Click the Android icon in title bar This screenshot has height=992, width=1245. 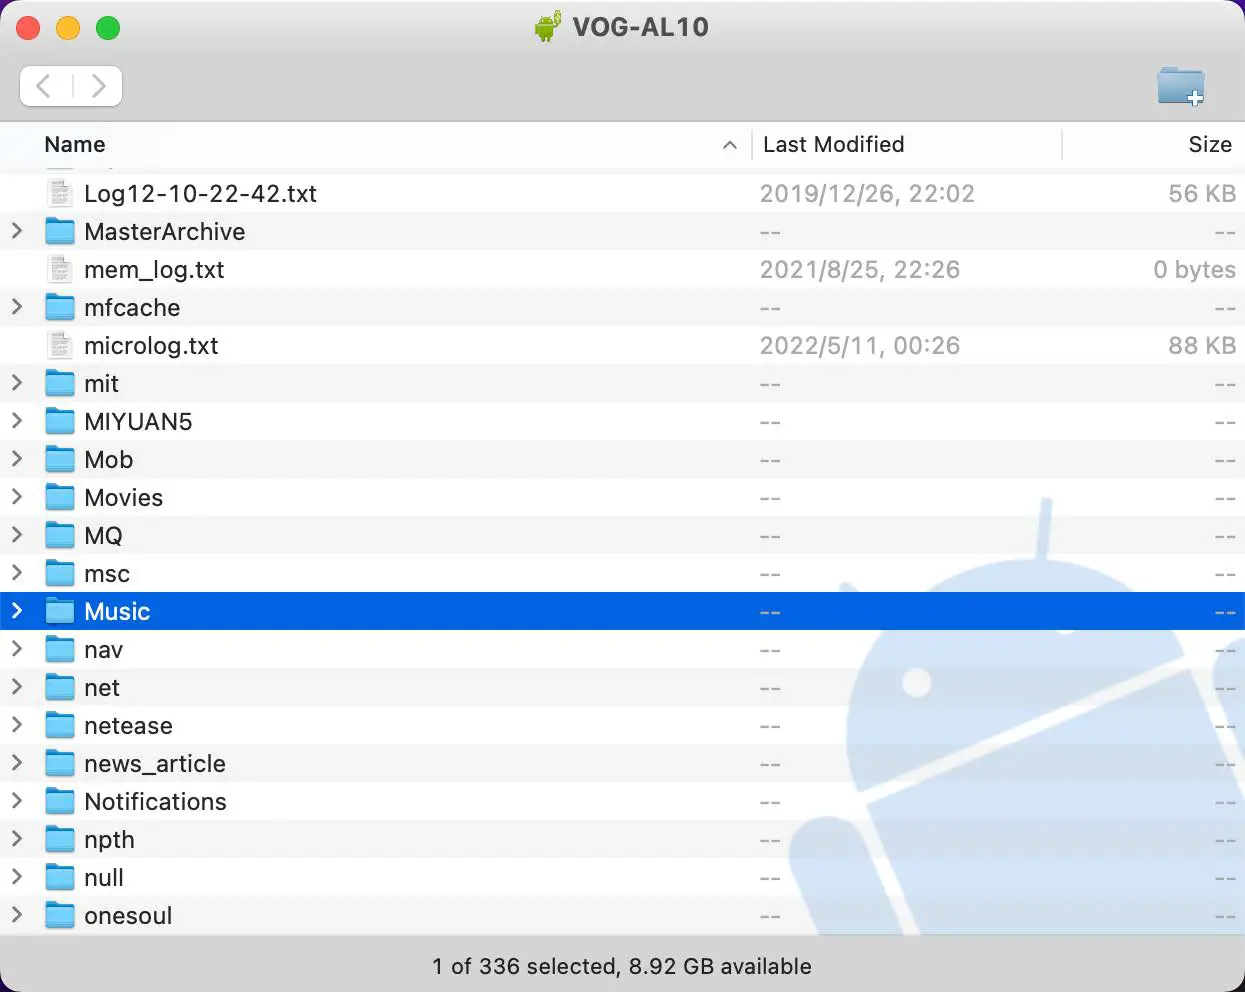tap(548, 27)
